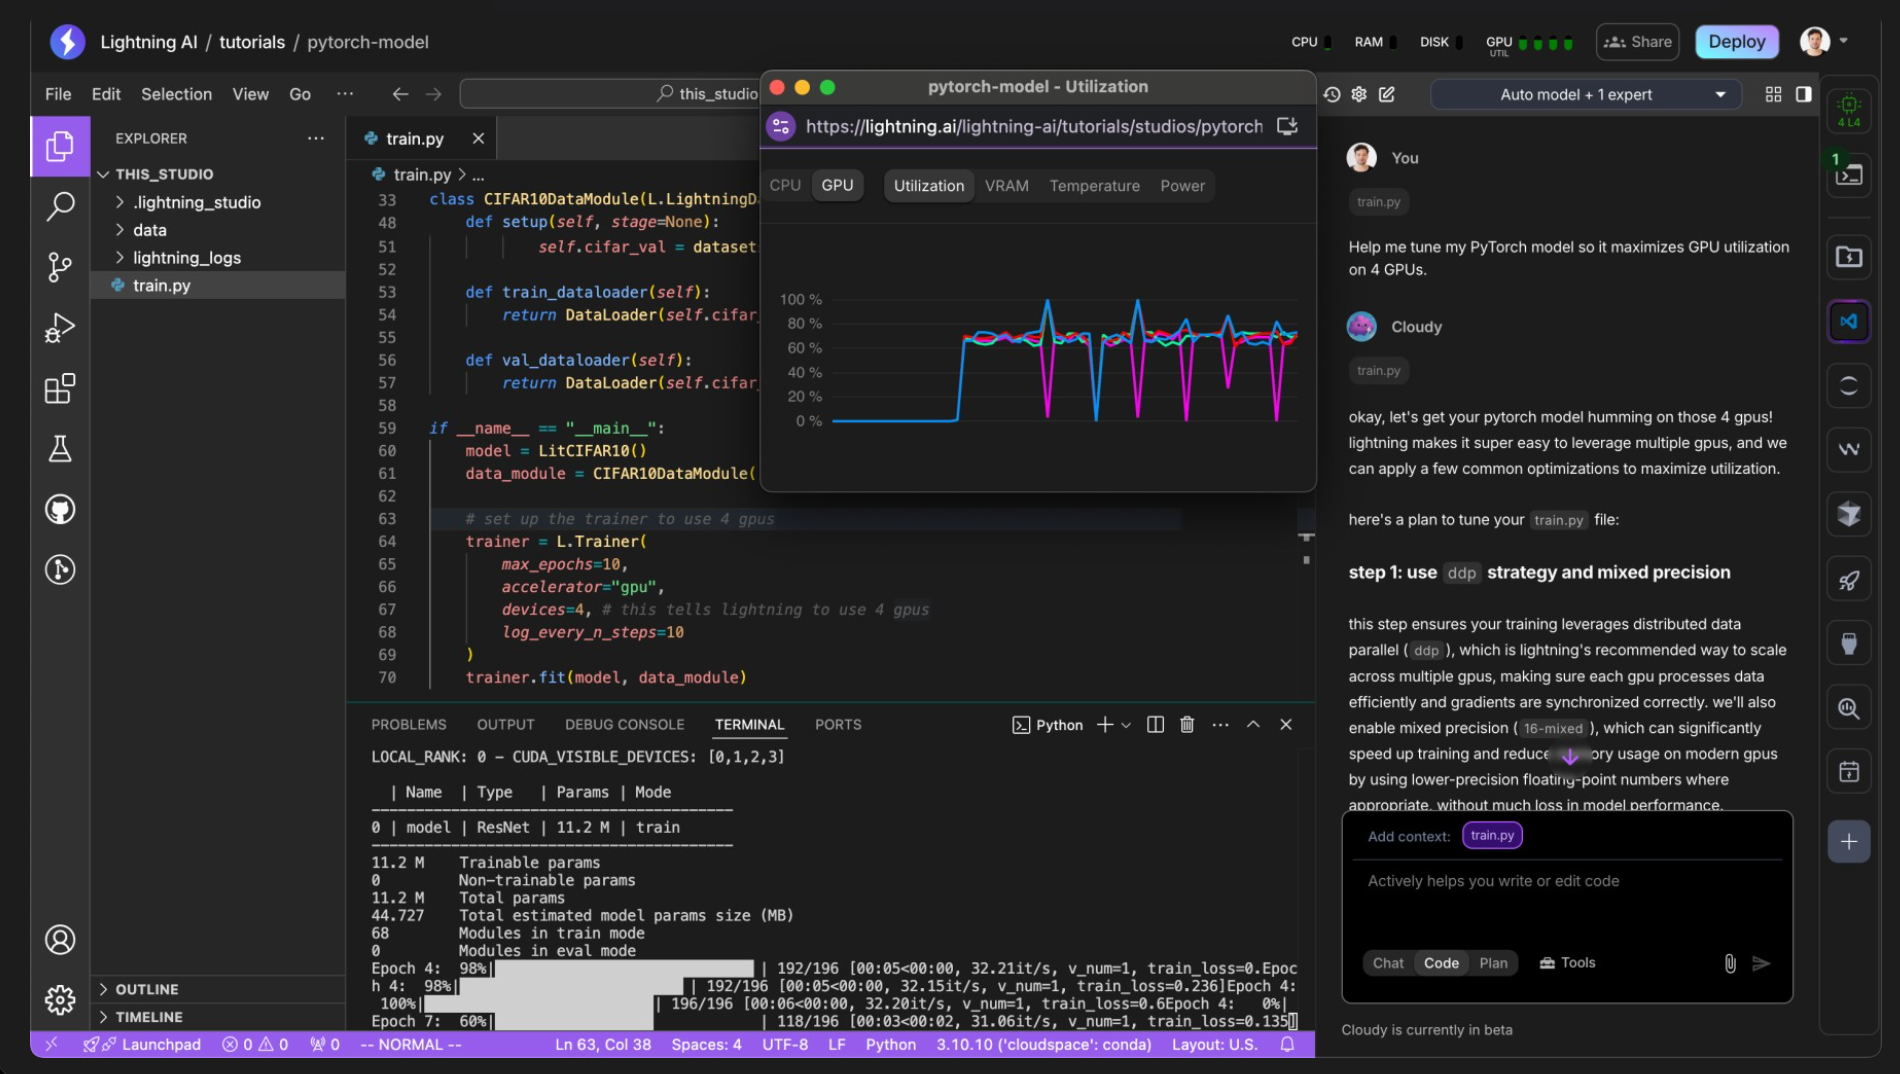Open the Extensions view
The width and height of the screenshot is (1900, 1074).
(60, 388)
